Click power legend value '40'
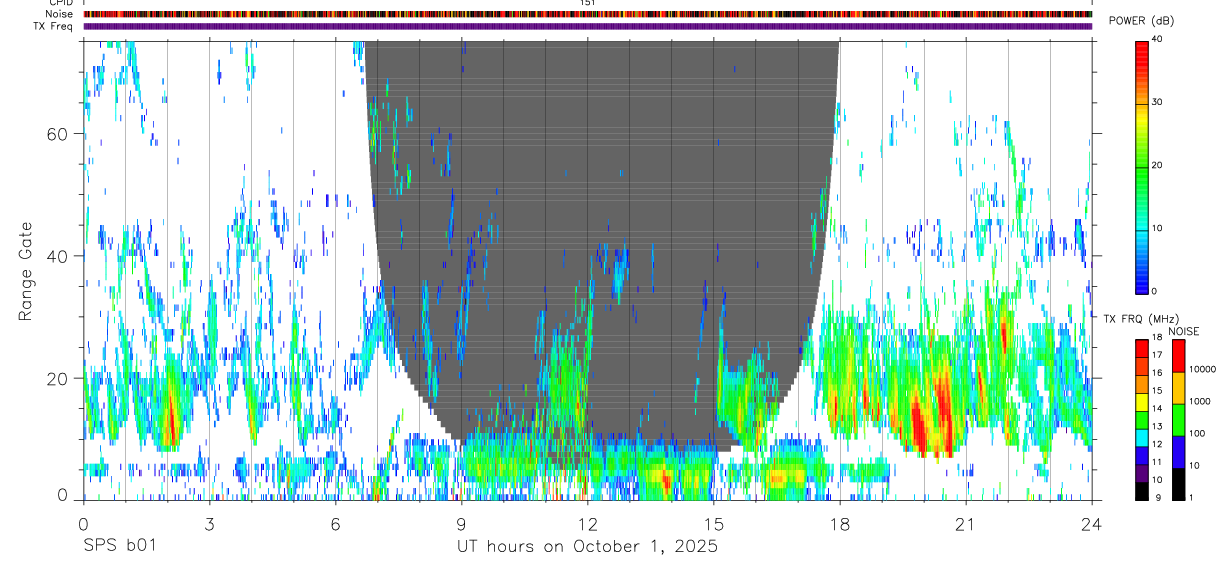This screenshot has width=1228, height=567. pos(1158,40)
